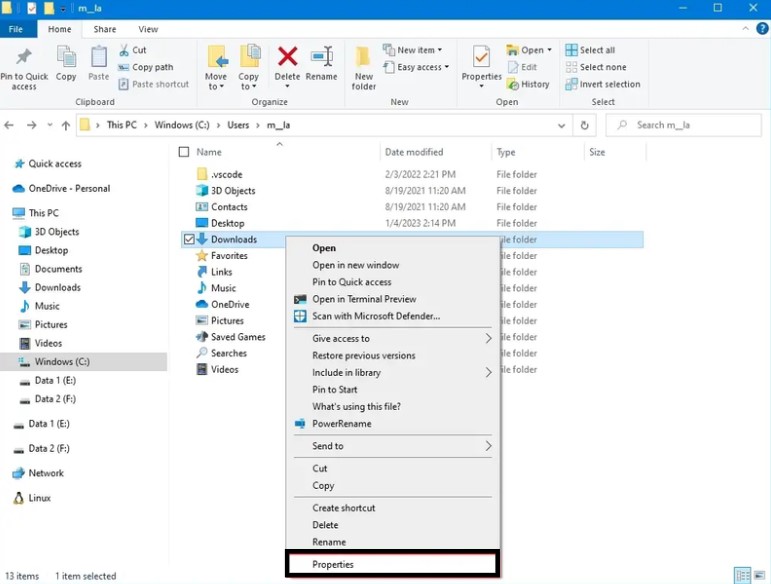Screen dimensions: 771x584
Task: Click the Rename icon in Organize group
Action: click(322, 57)
